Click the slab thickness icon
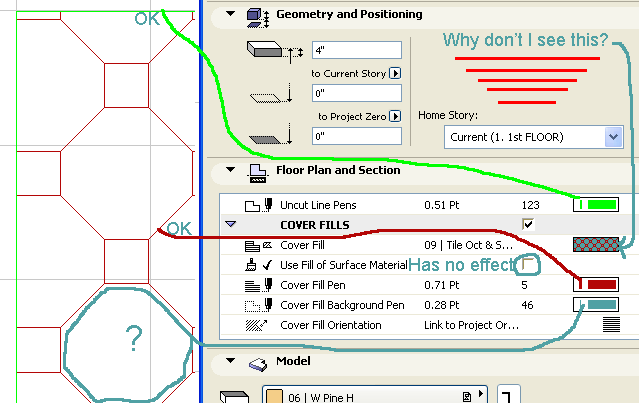 274,52
